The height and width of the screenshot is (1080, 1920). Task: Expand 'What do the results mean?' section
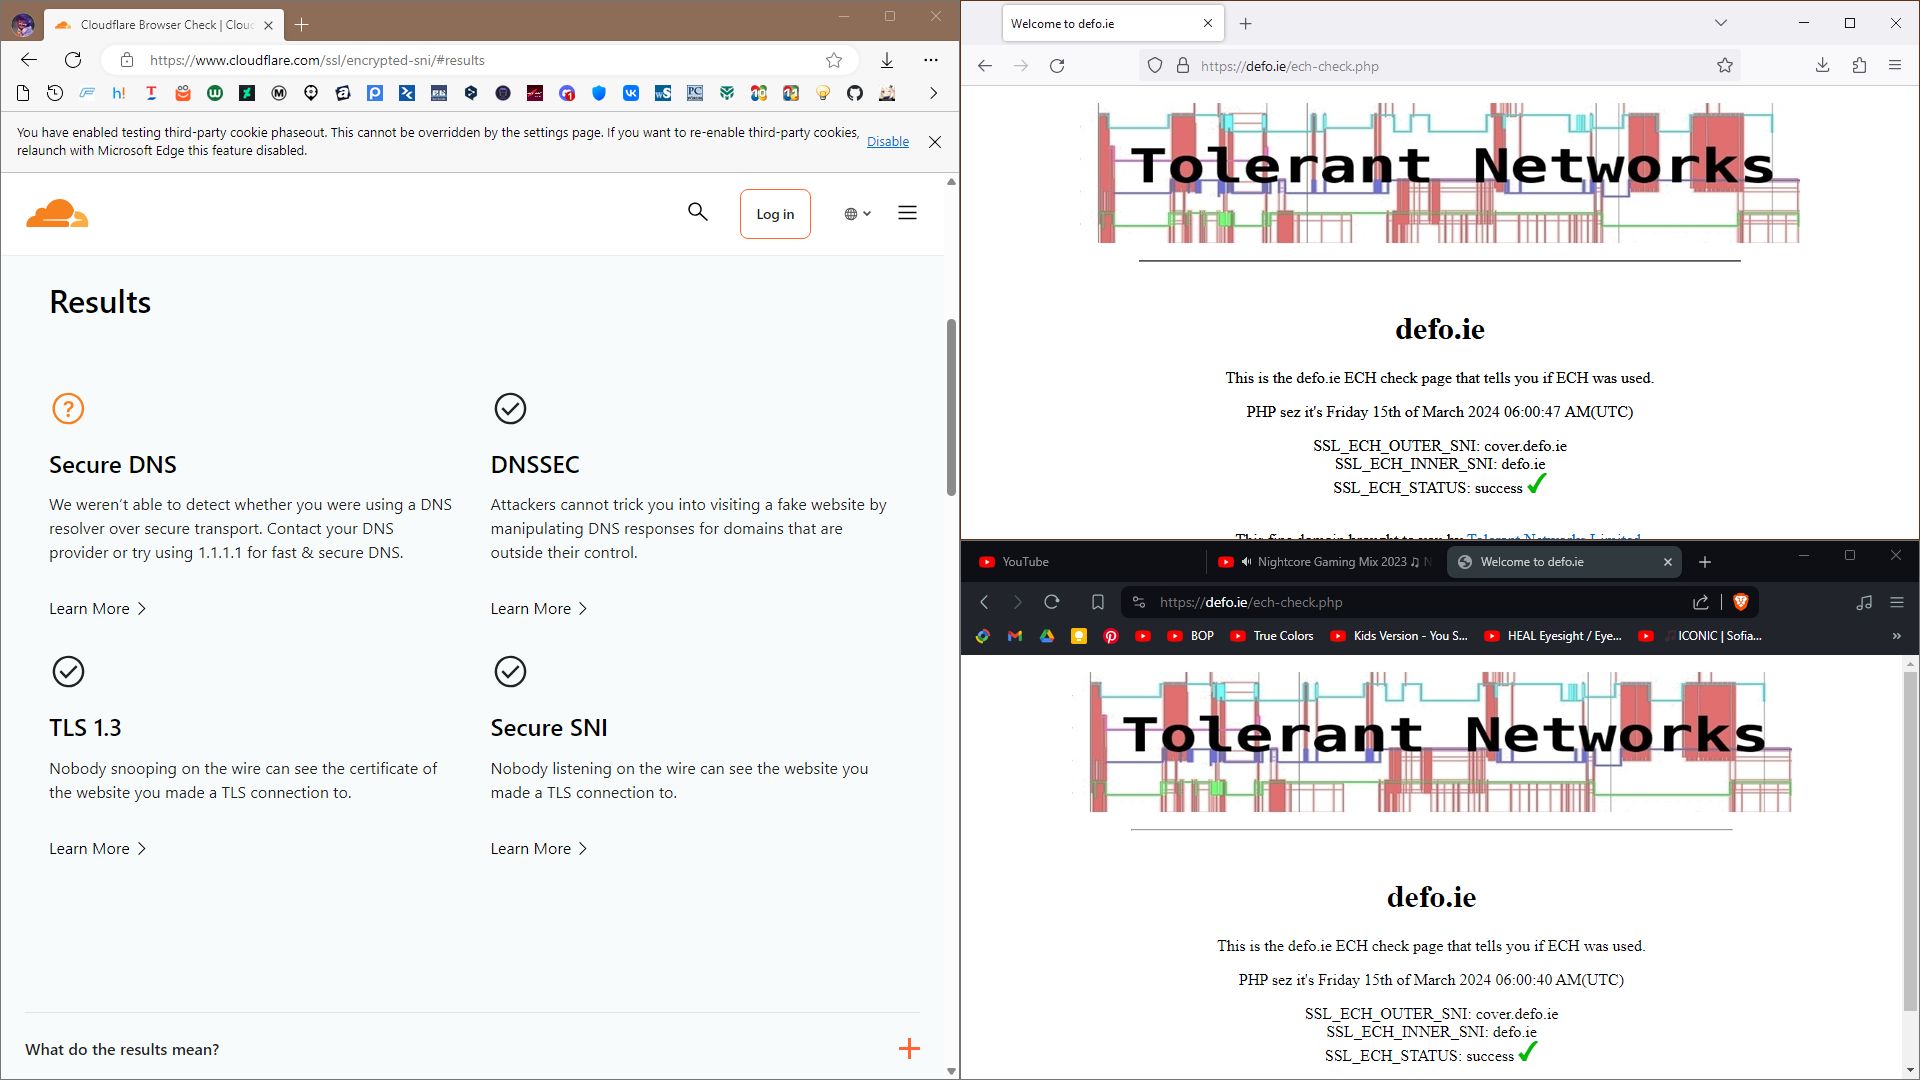pyautogui.click(x=908, y=1049)
